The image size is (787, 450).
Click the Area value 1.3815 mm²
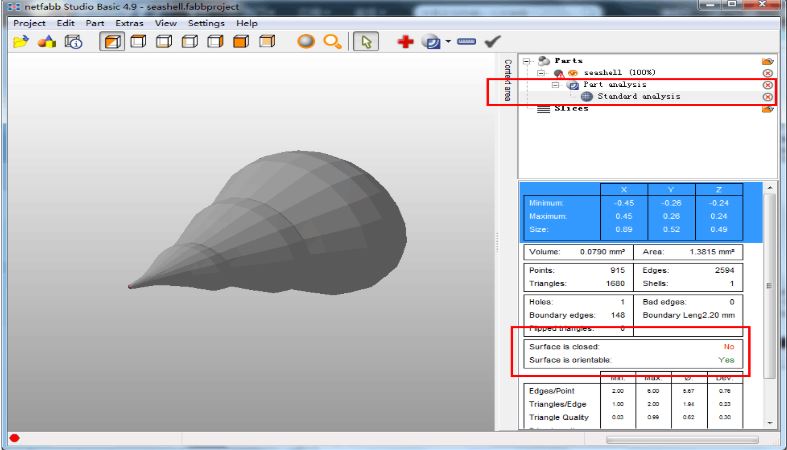tap(712, 252)
